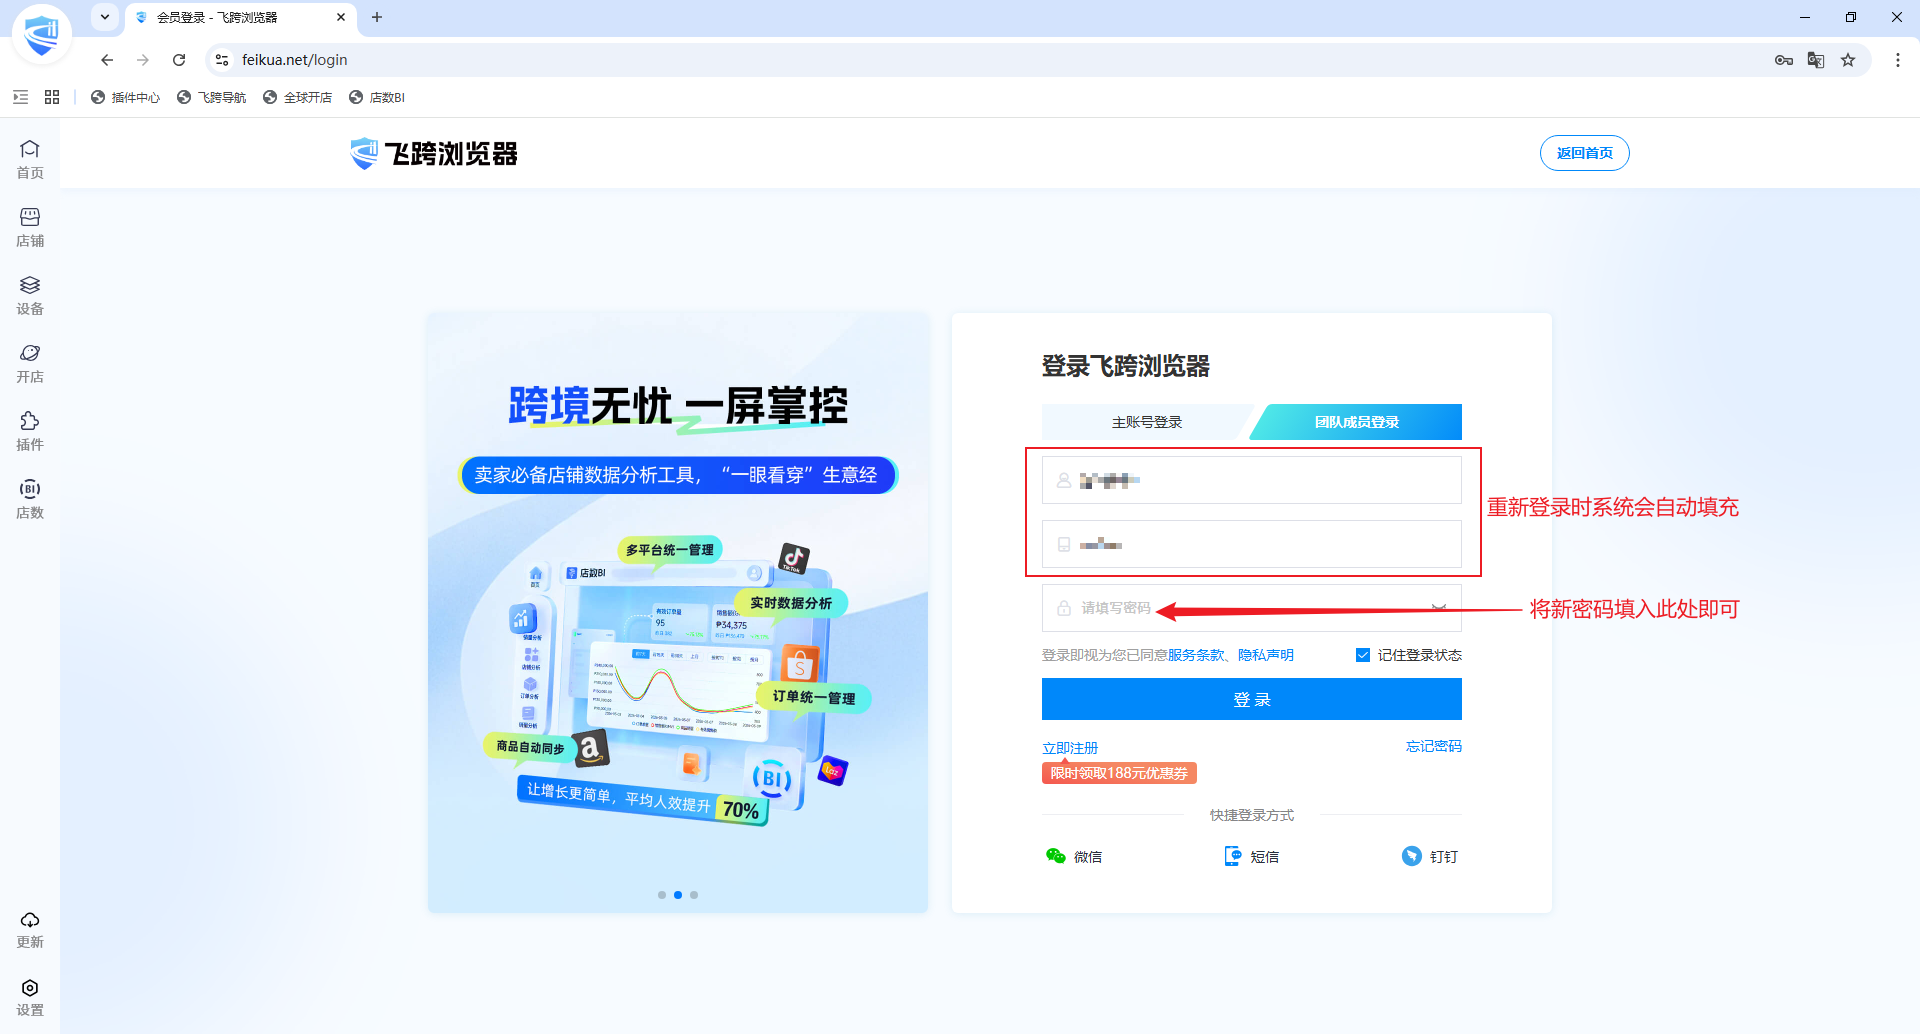Viewport: 1920px width, 1034px height.
Task: Open 设置 settings in the sidebar
Action: (30, 998)
